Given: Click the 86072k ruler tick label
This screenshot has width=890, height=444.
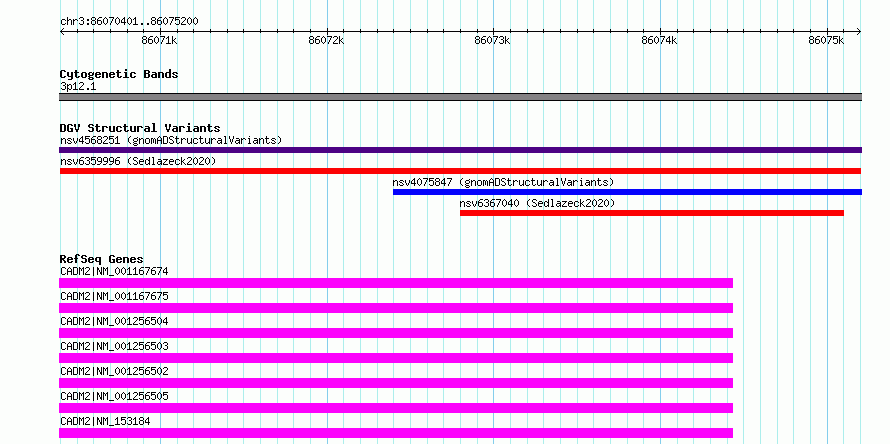Looking at the screenshot, I should point(326,40).
